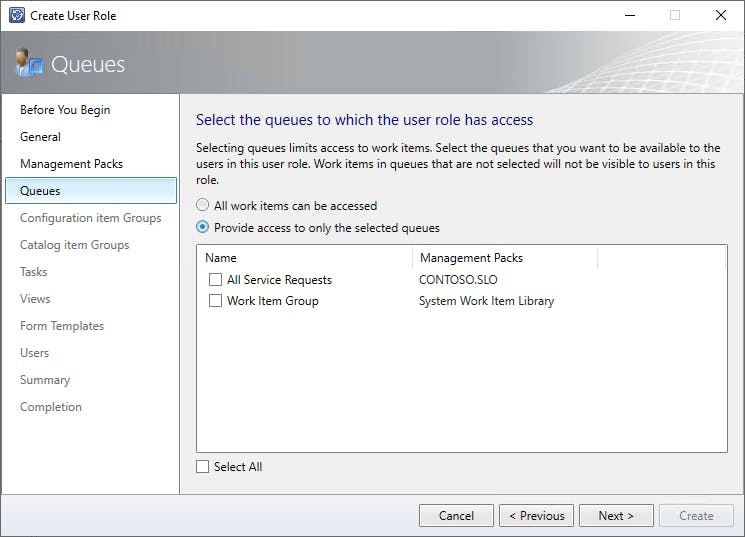
Task: Click the Queues header user icon
Action: 28,64
